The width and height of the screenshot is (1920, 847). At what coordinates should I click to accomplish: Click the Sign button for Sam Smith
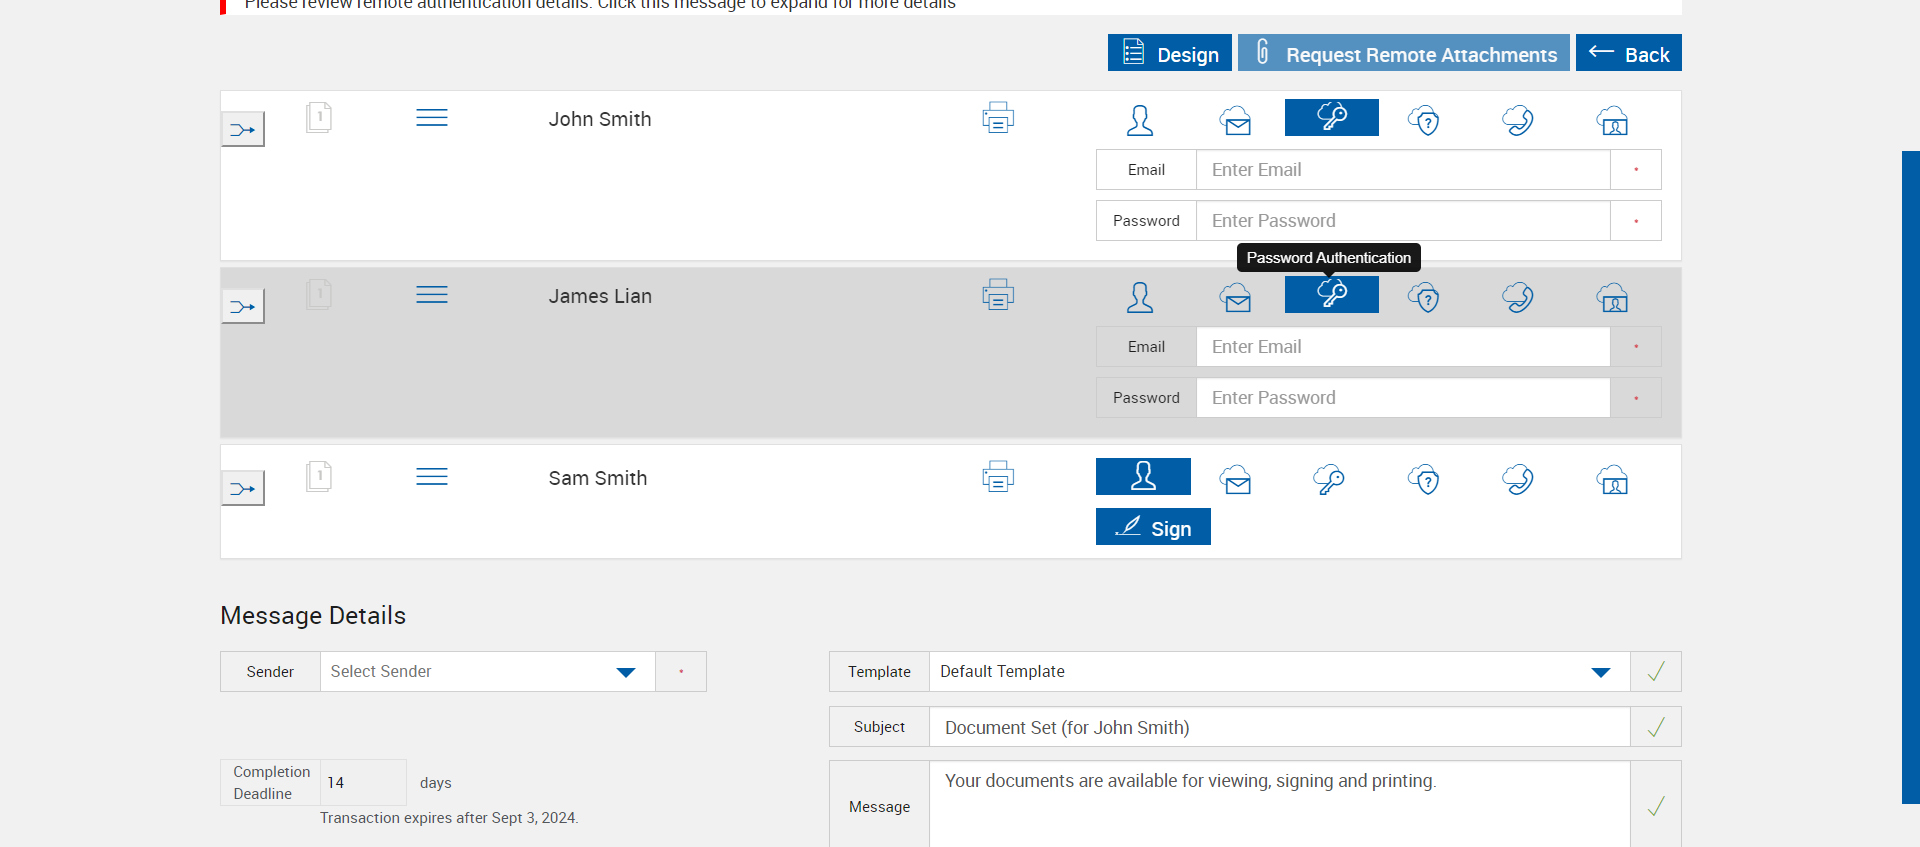coord(1153,527)
